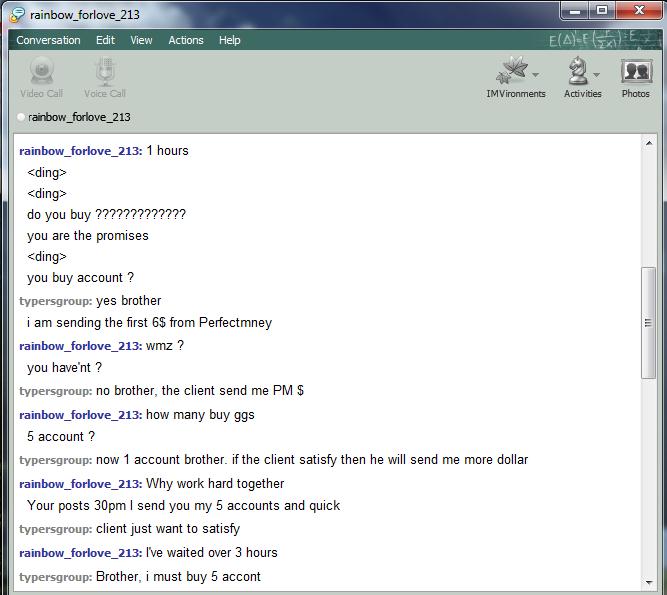Click the message "Why work hard together"

(x=215, y=484)
